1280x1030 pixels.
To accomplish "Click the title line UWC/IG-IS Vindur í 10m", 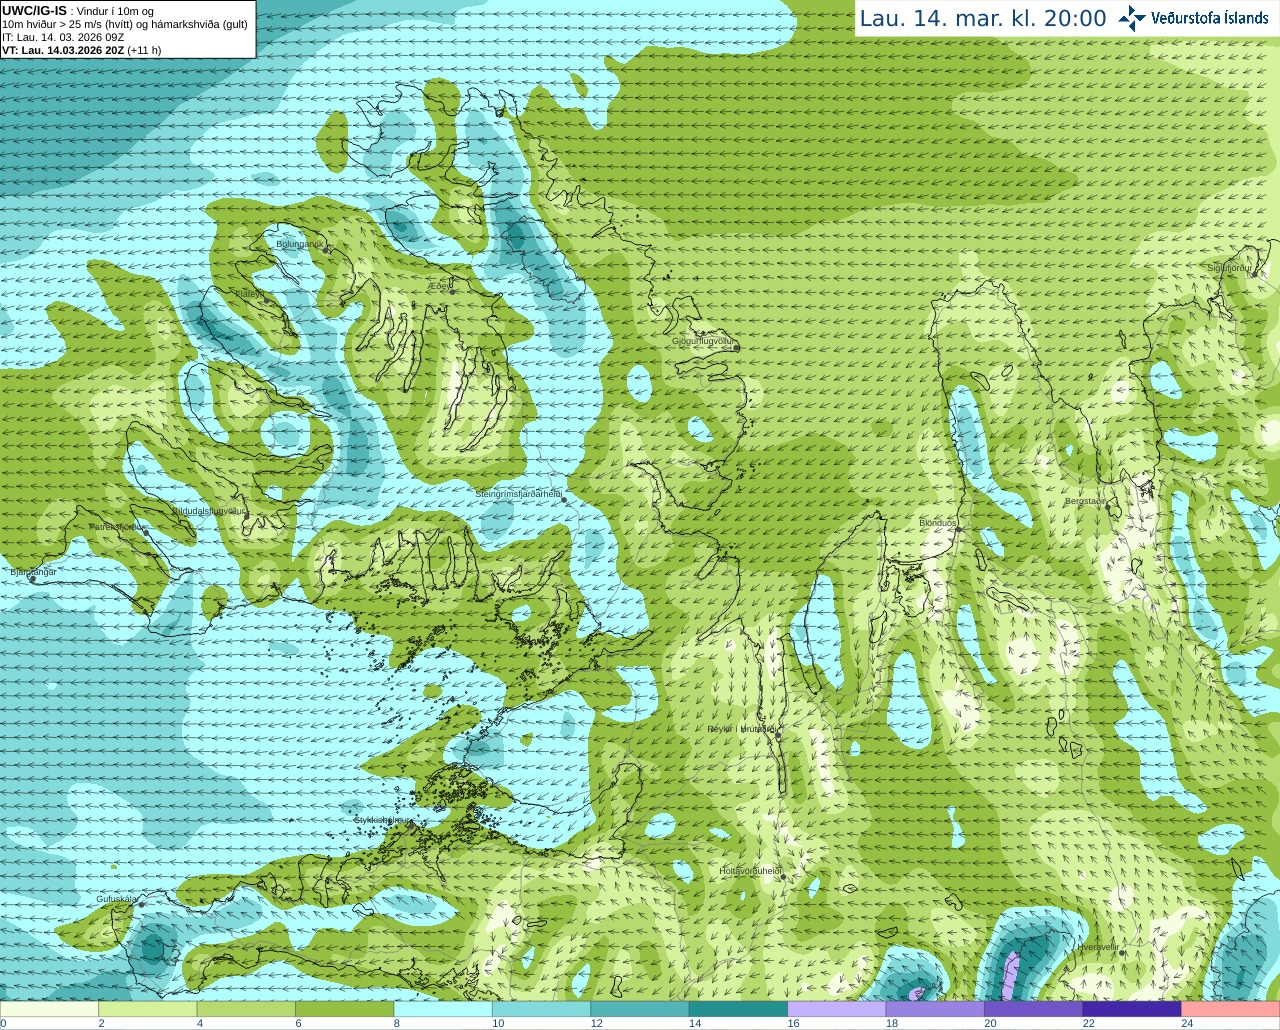I will point(78,10).
